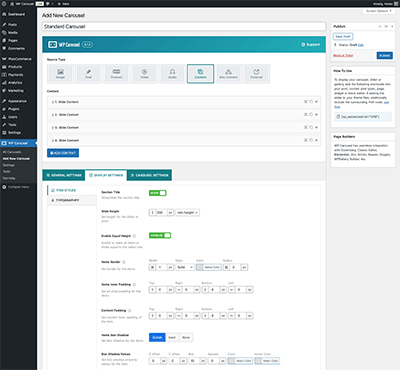Expand the 3. Slide Content row
The width and height of the screenshot is (400, 370).
pyautogui.click(x=184, y=128)
